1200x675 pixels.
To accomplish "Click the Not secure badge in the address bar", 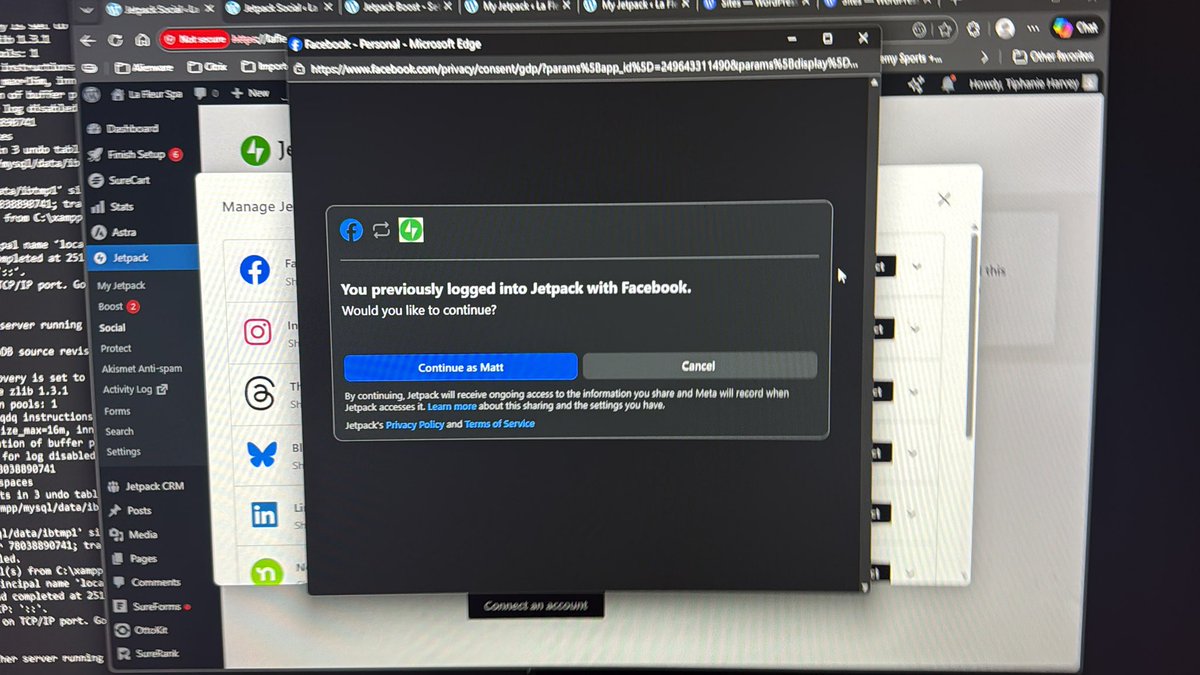I will pos(194,41).
